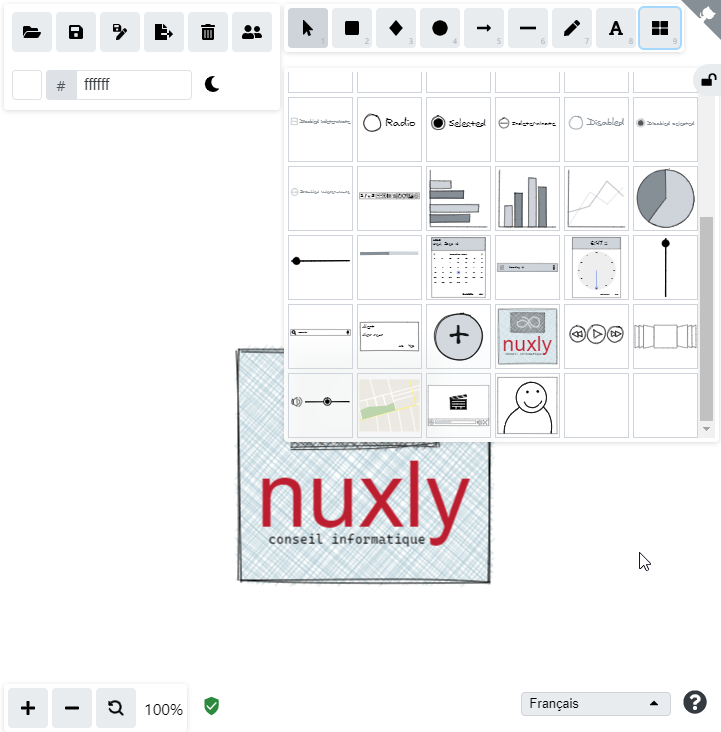
Task: Open the GitHub corner link
Action: (706, 15)
